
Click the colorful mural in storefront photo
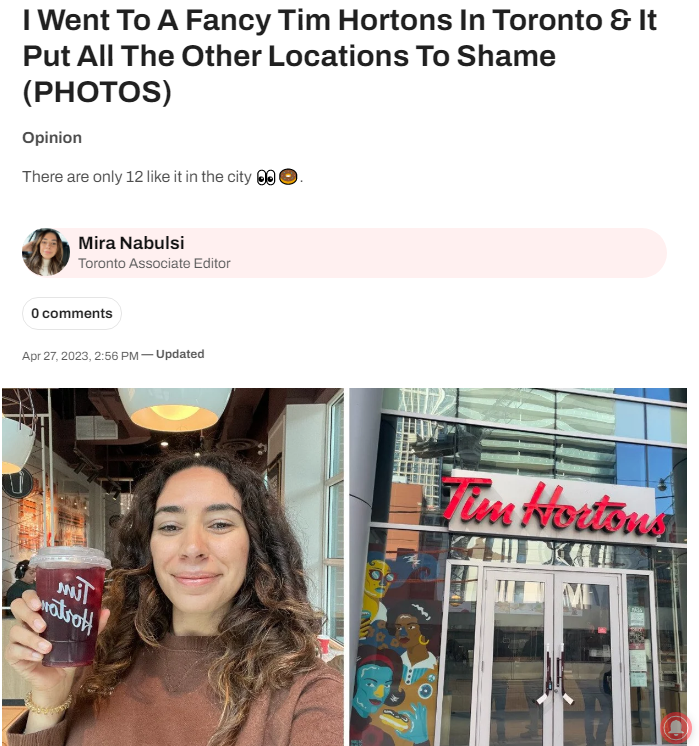[397, 647]
